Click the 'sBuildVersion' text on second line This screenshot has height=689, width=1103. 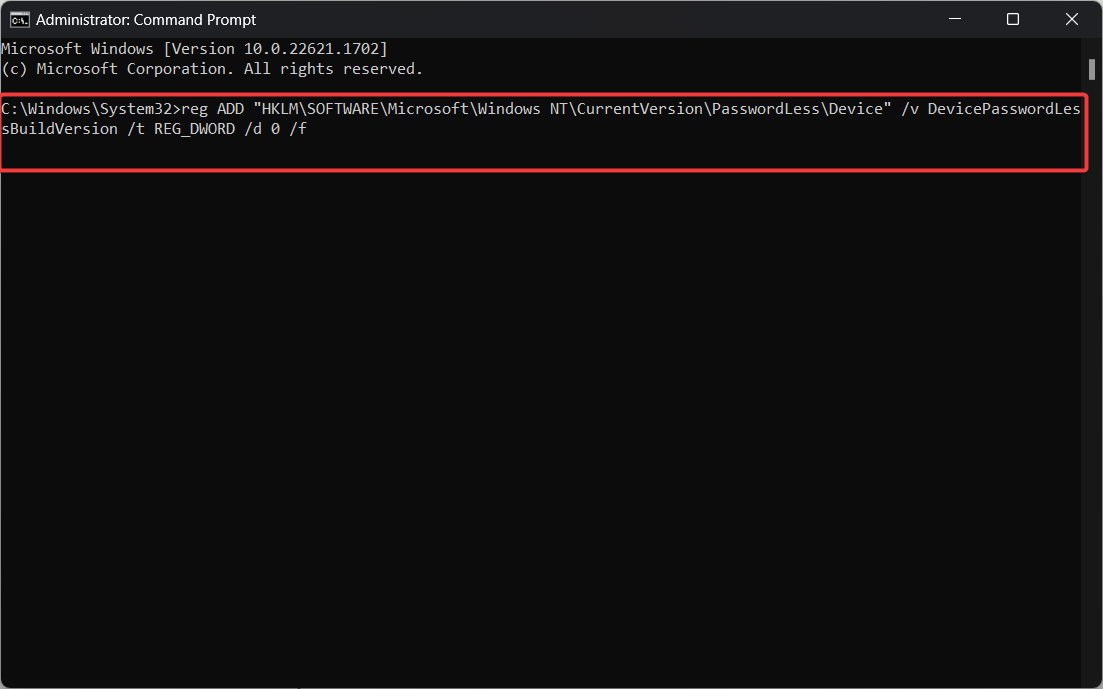pos(59,129)
